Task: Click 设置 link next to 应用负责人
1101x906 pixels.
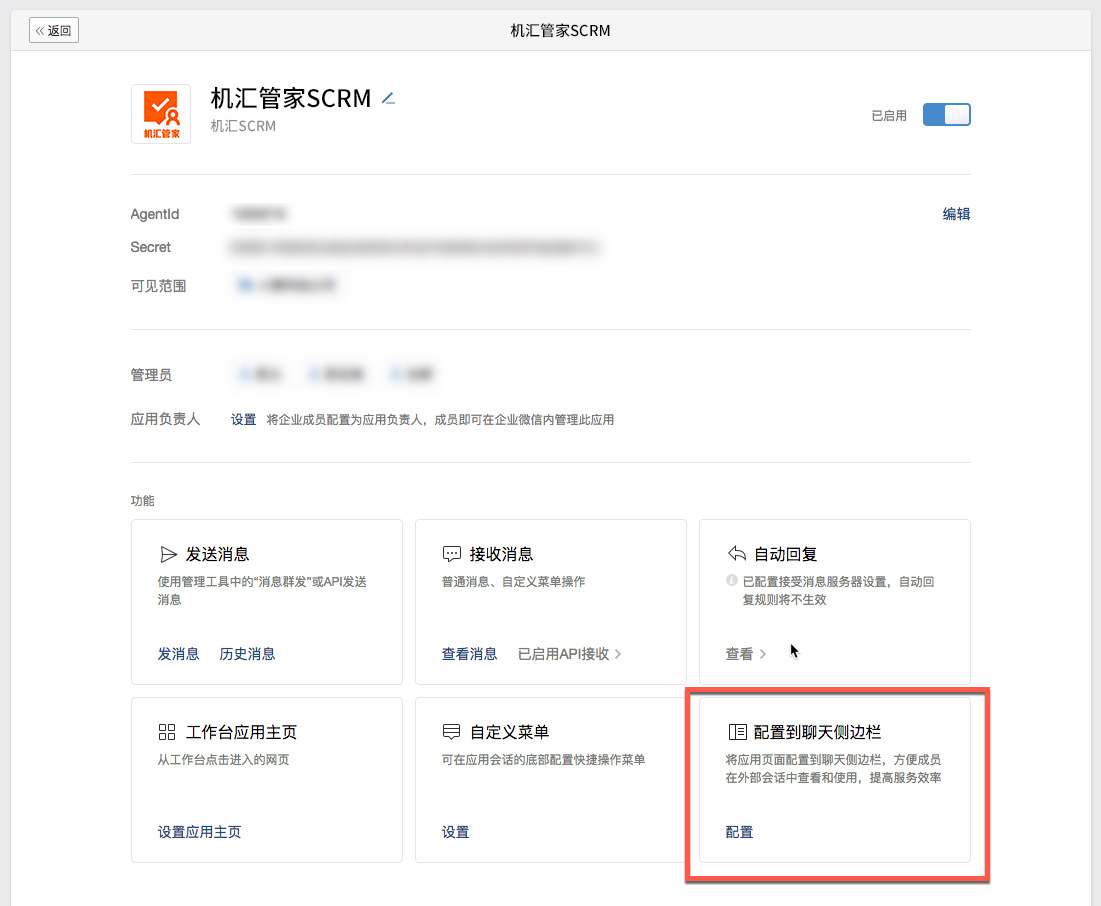Action: coord(244,419)
